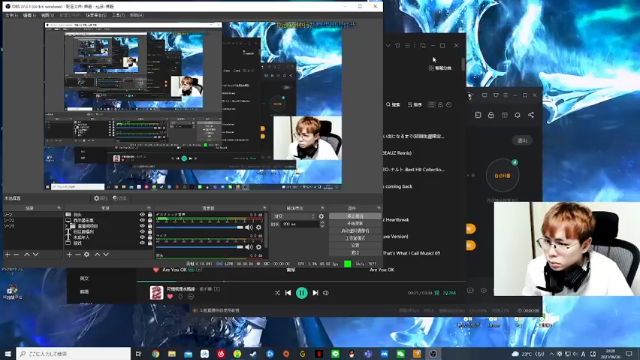Hide the image source in the first row
Viewport: 640px width, 360px height.
142,214
